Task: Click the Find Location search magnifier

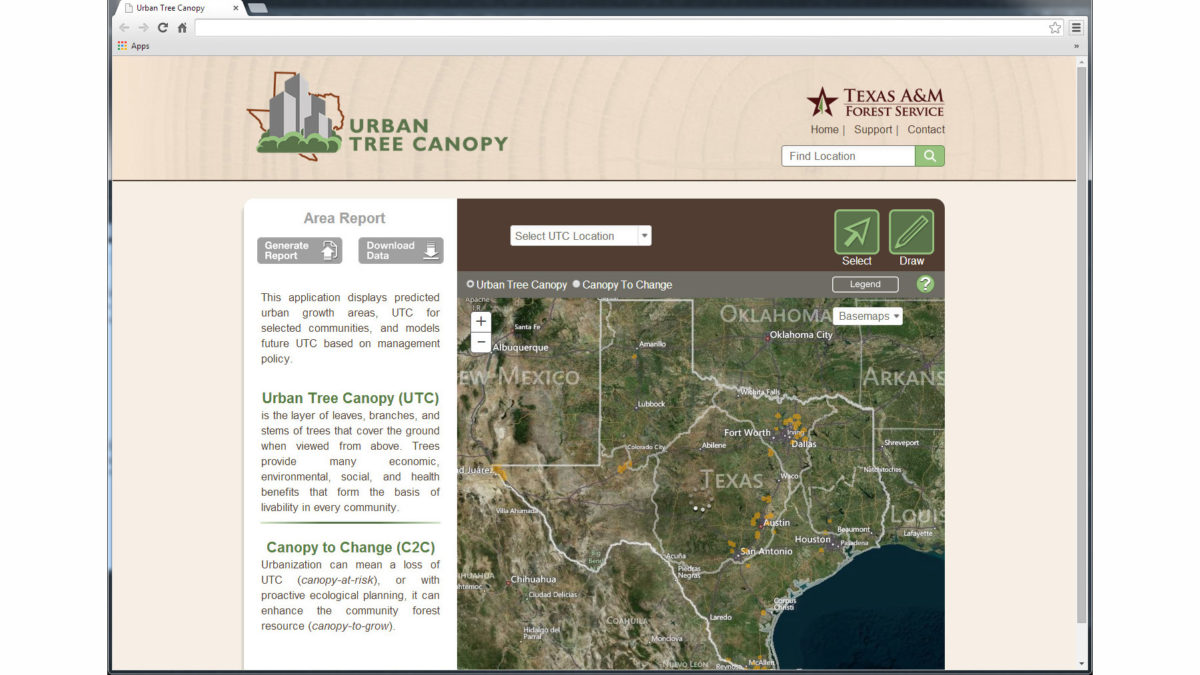Action: click(930, 156)
